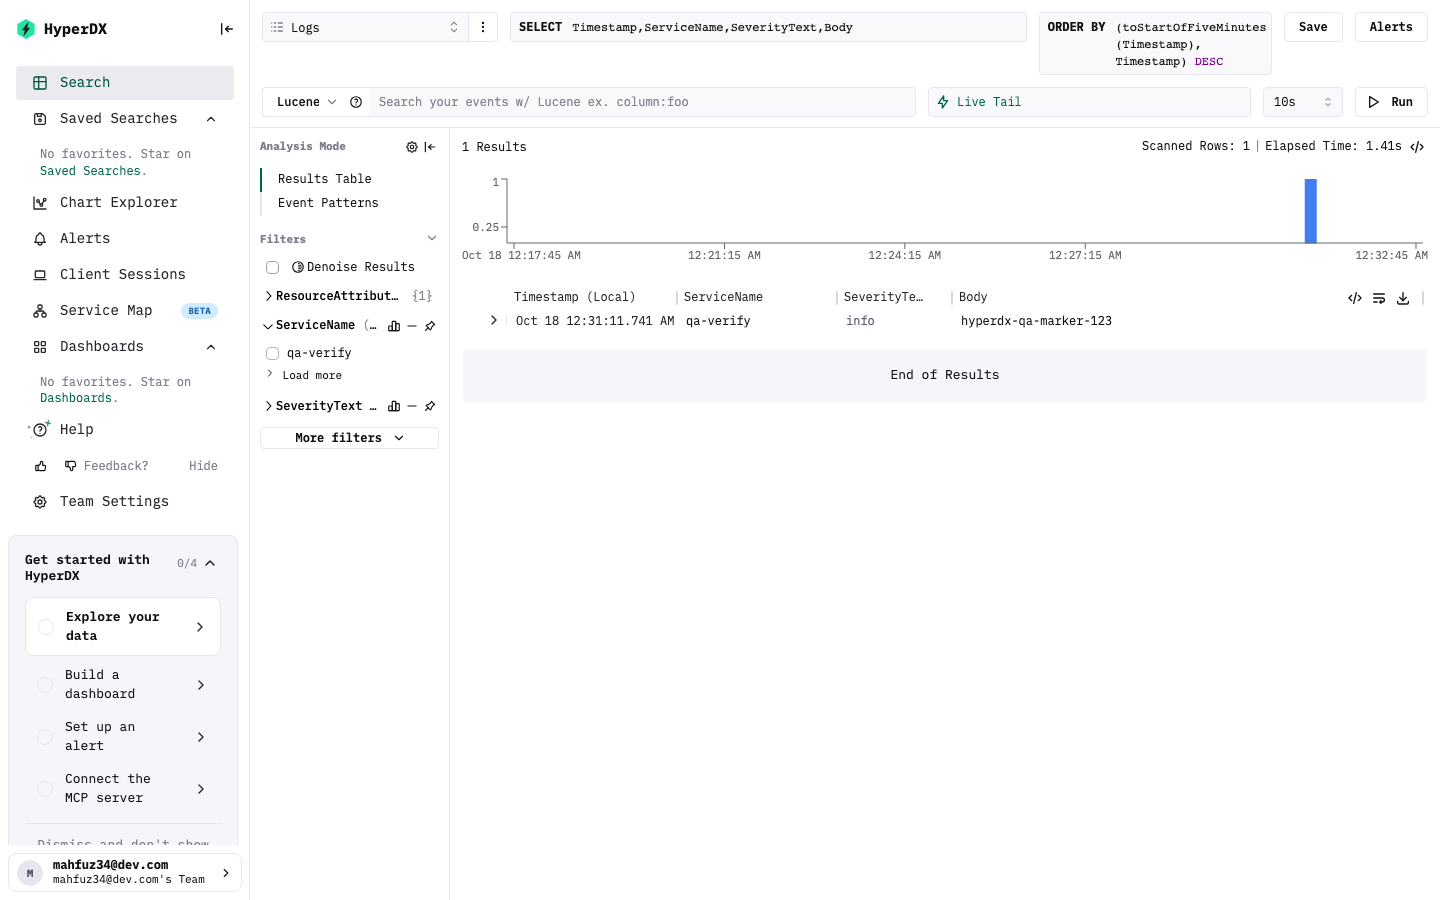Change the 10s refresh interval dropdown
Image resolution: width=1440 pixels, height=900 pixels.
point(1303,102)
